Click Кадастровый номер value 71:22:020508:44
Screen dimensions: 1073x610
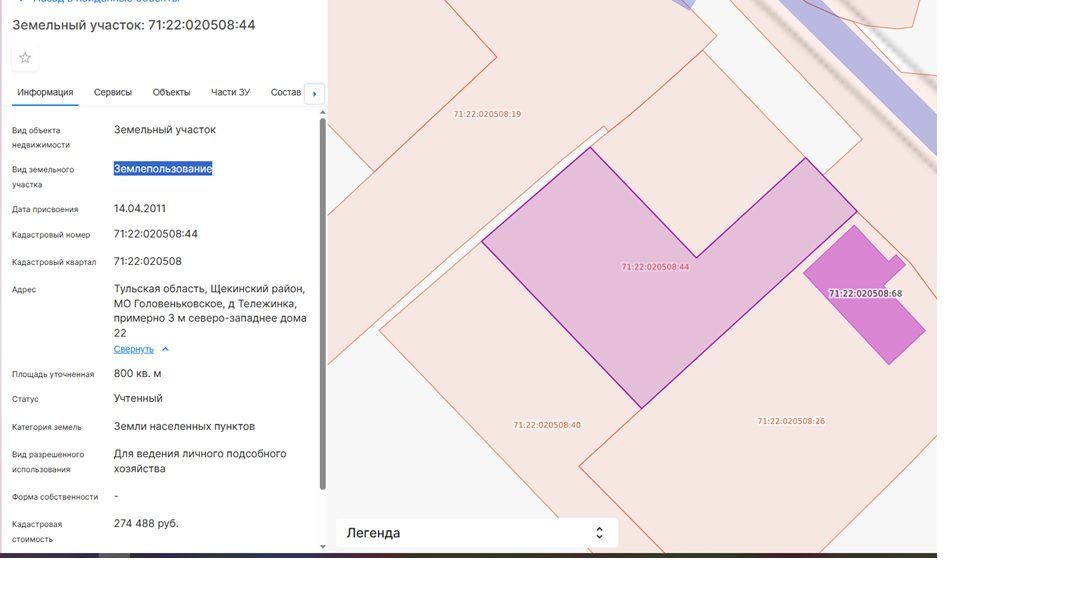(155, 234)
